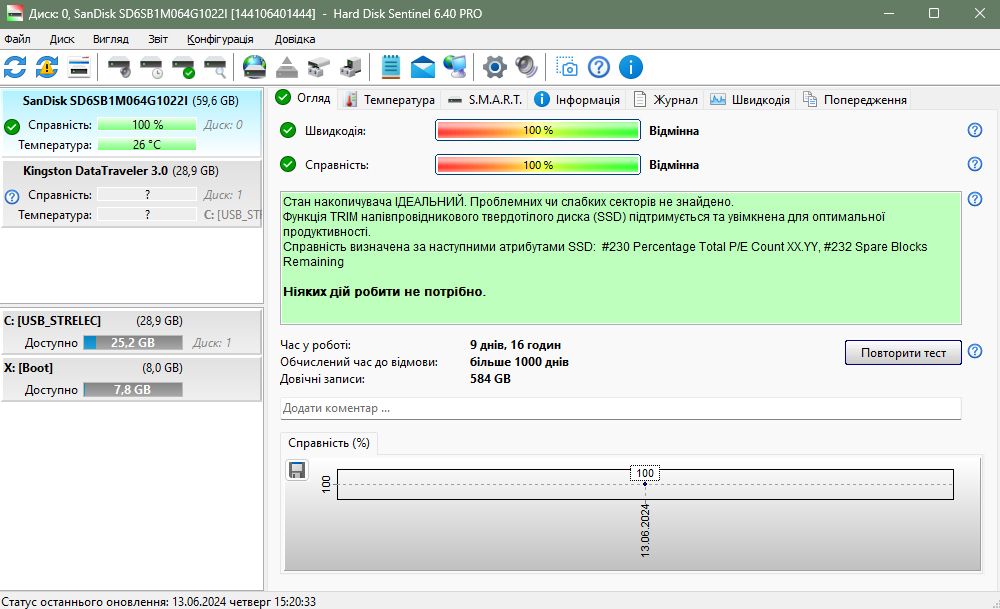Image resolution: width=1000 pixels, height=609 pixels.
Task: Click help icon beside Справність bar
Action: click(974, 164)
